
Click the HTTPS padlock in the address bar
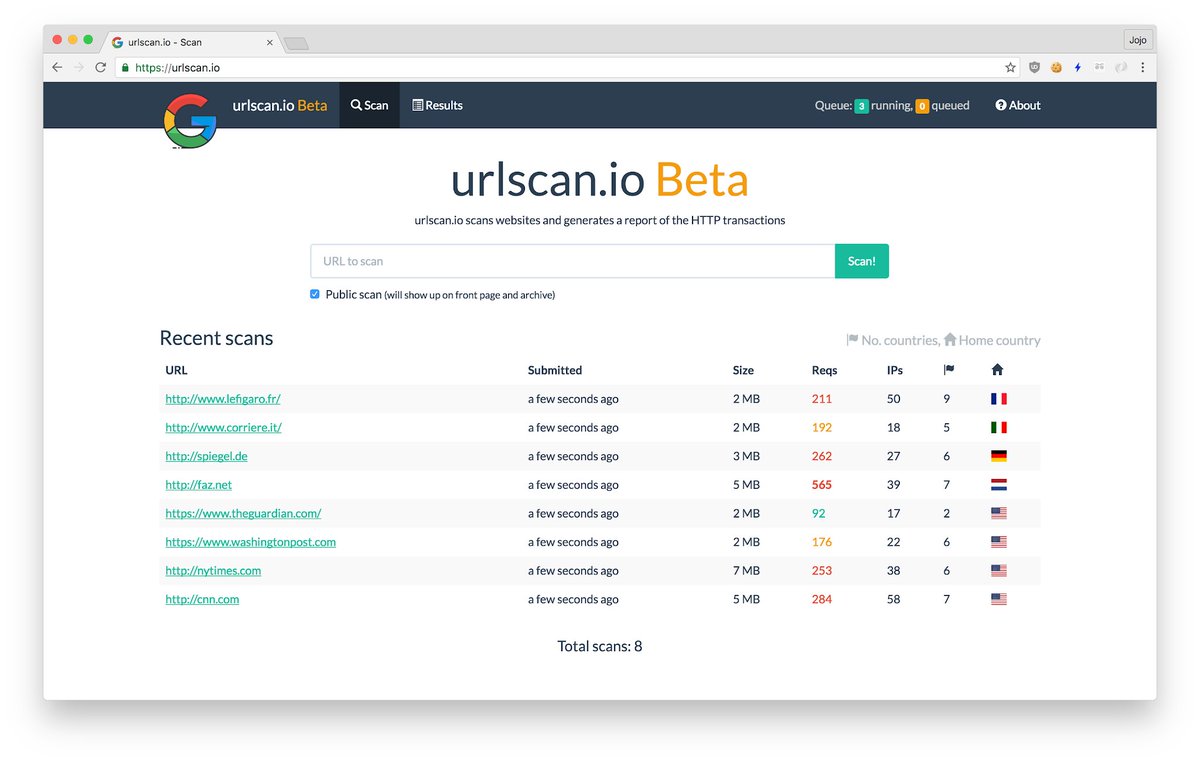pos(127,67)
